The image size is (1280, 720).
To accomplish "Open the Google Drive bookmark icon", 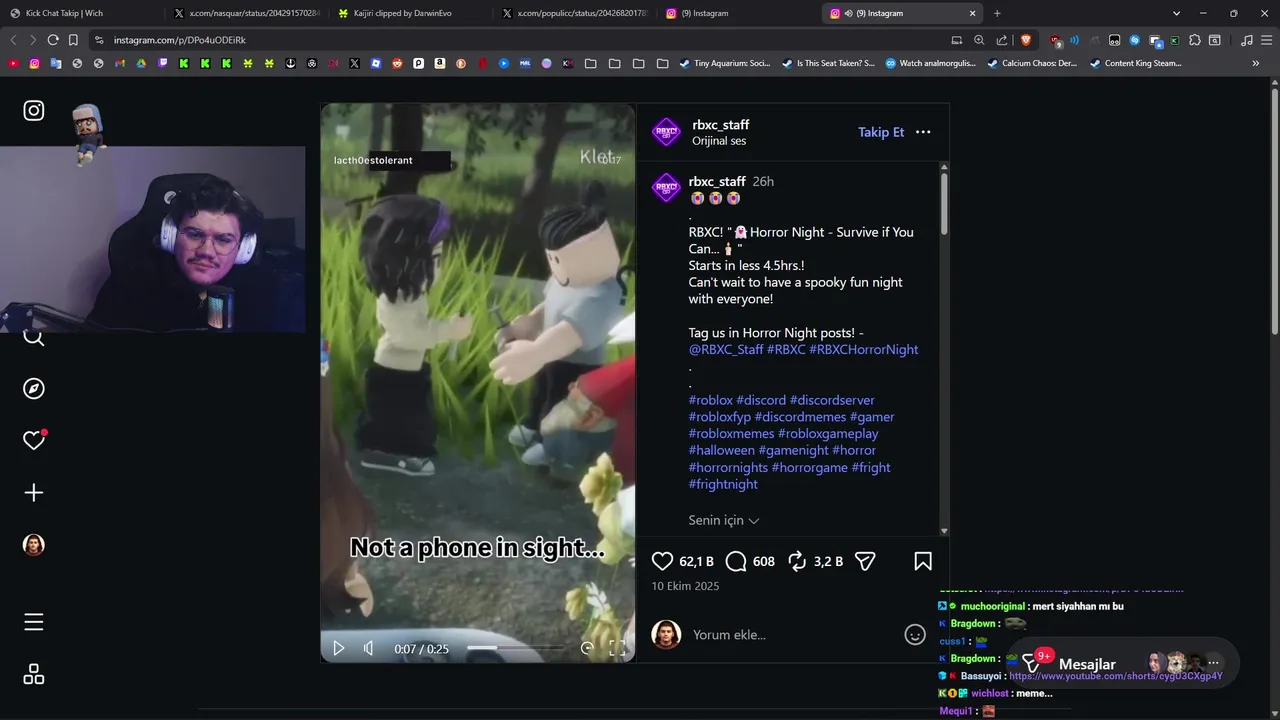I will [x=141, y=63].
